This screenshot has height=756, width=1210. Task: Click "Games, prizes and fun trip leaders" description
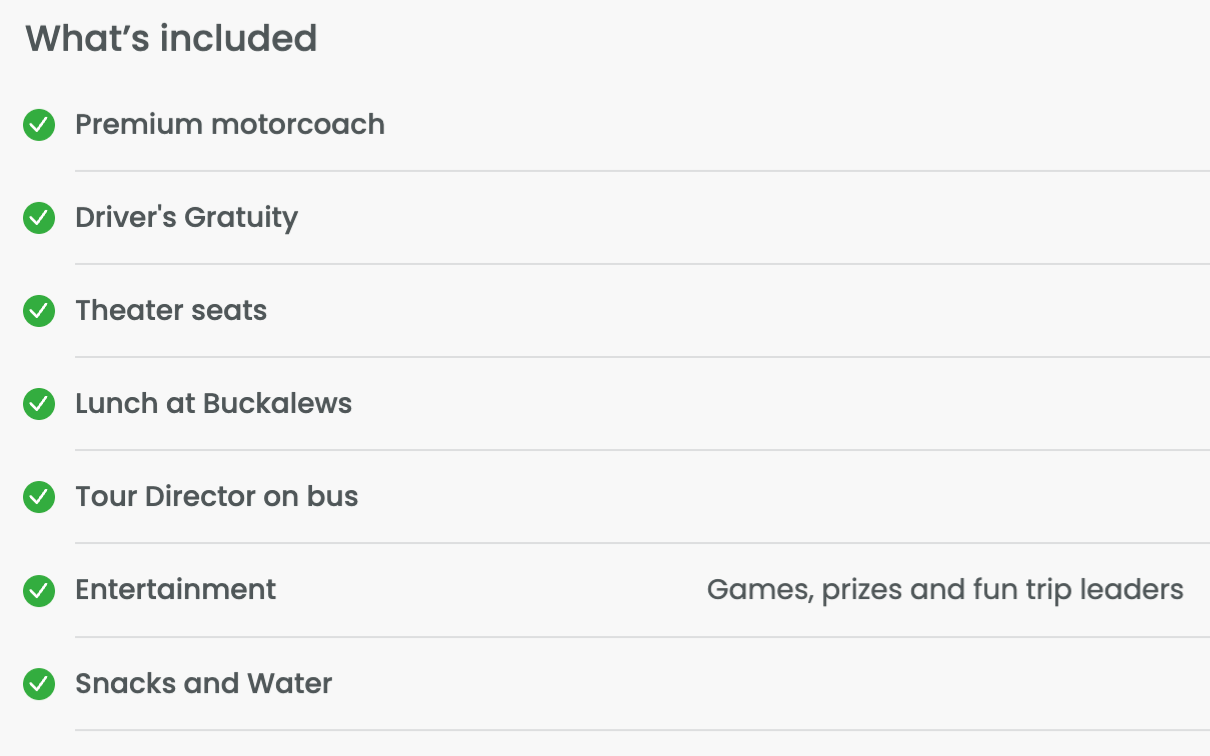pos(945,590)
